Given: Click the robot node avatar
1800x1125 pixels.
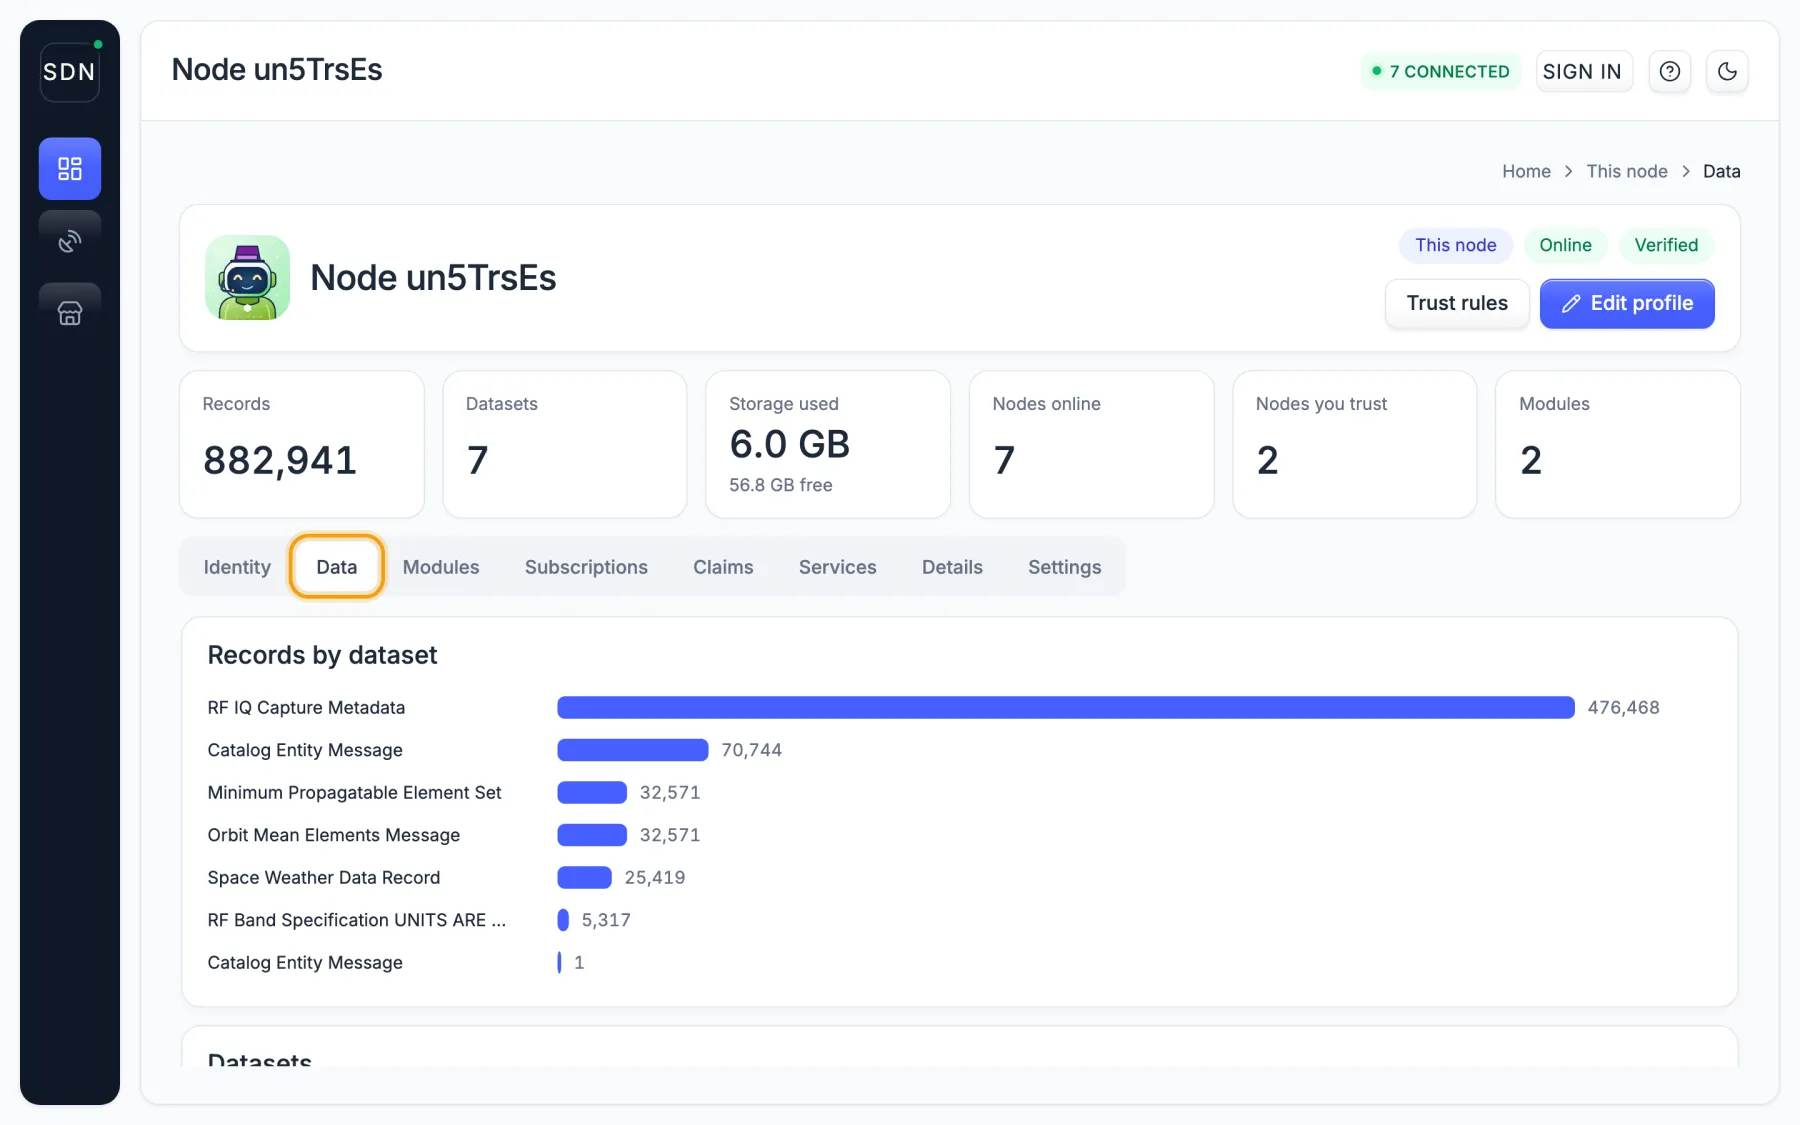Looking at the screenshot, I should coord(248,278).
